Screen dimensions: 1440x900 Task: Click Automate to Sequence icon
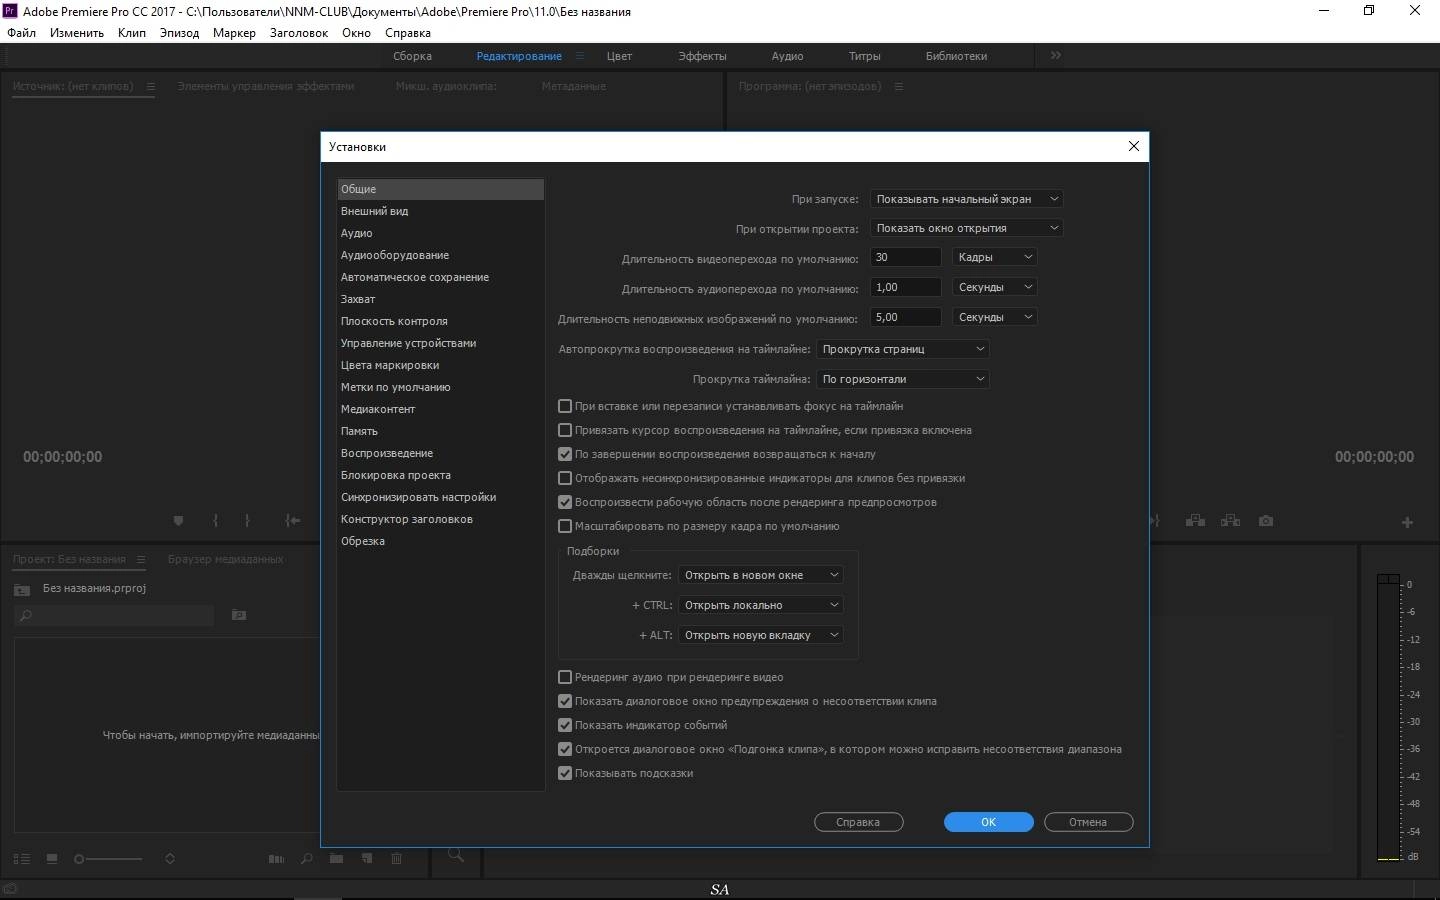click(x=276, y=859)
